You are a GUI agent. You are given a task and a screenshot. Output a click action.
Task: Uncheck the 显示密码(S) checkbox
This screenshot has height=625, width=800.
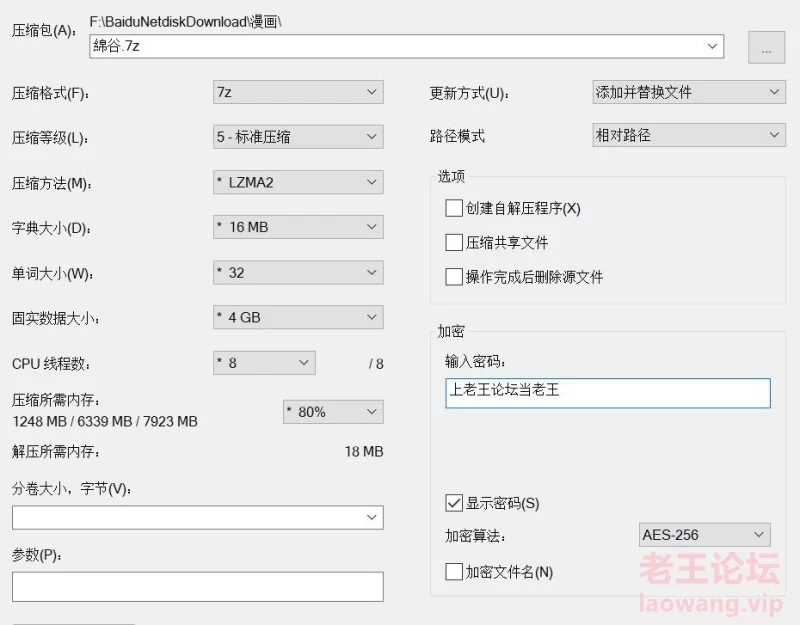pos(454,503)
